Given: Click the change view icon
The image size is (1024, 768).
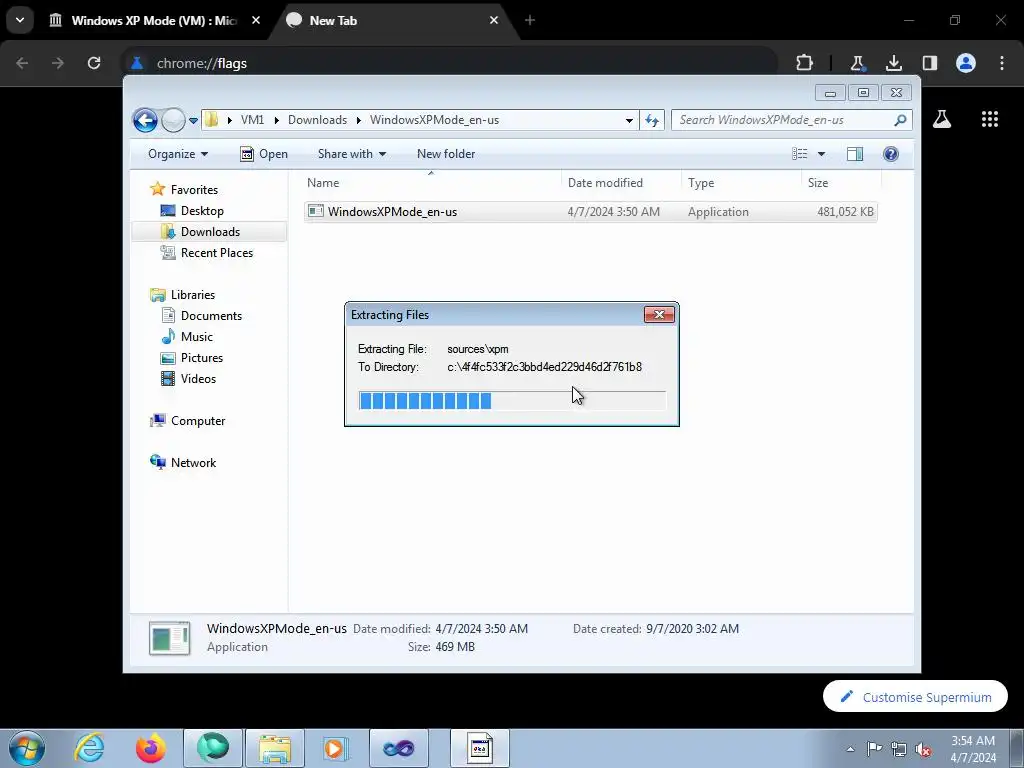Looking at the screenshot, I should tap(800, 154).
